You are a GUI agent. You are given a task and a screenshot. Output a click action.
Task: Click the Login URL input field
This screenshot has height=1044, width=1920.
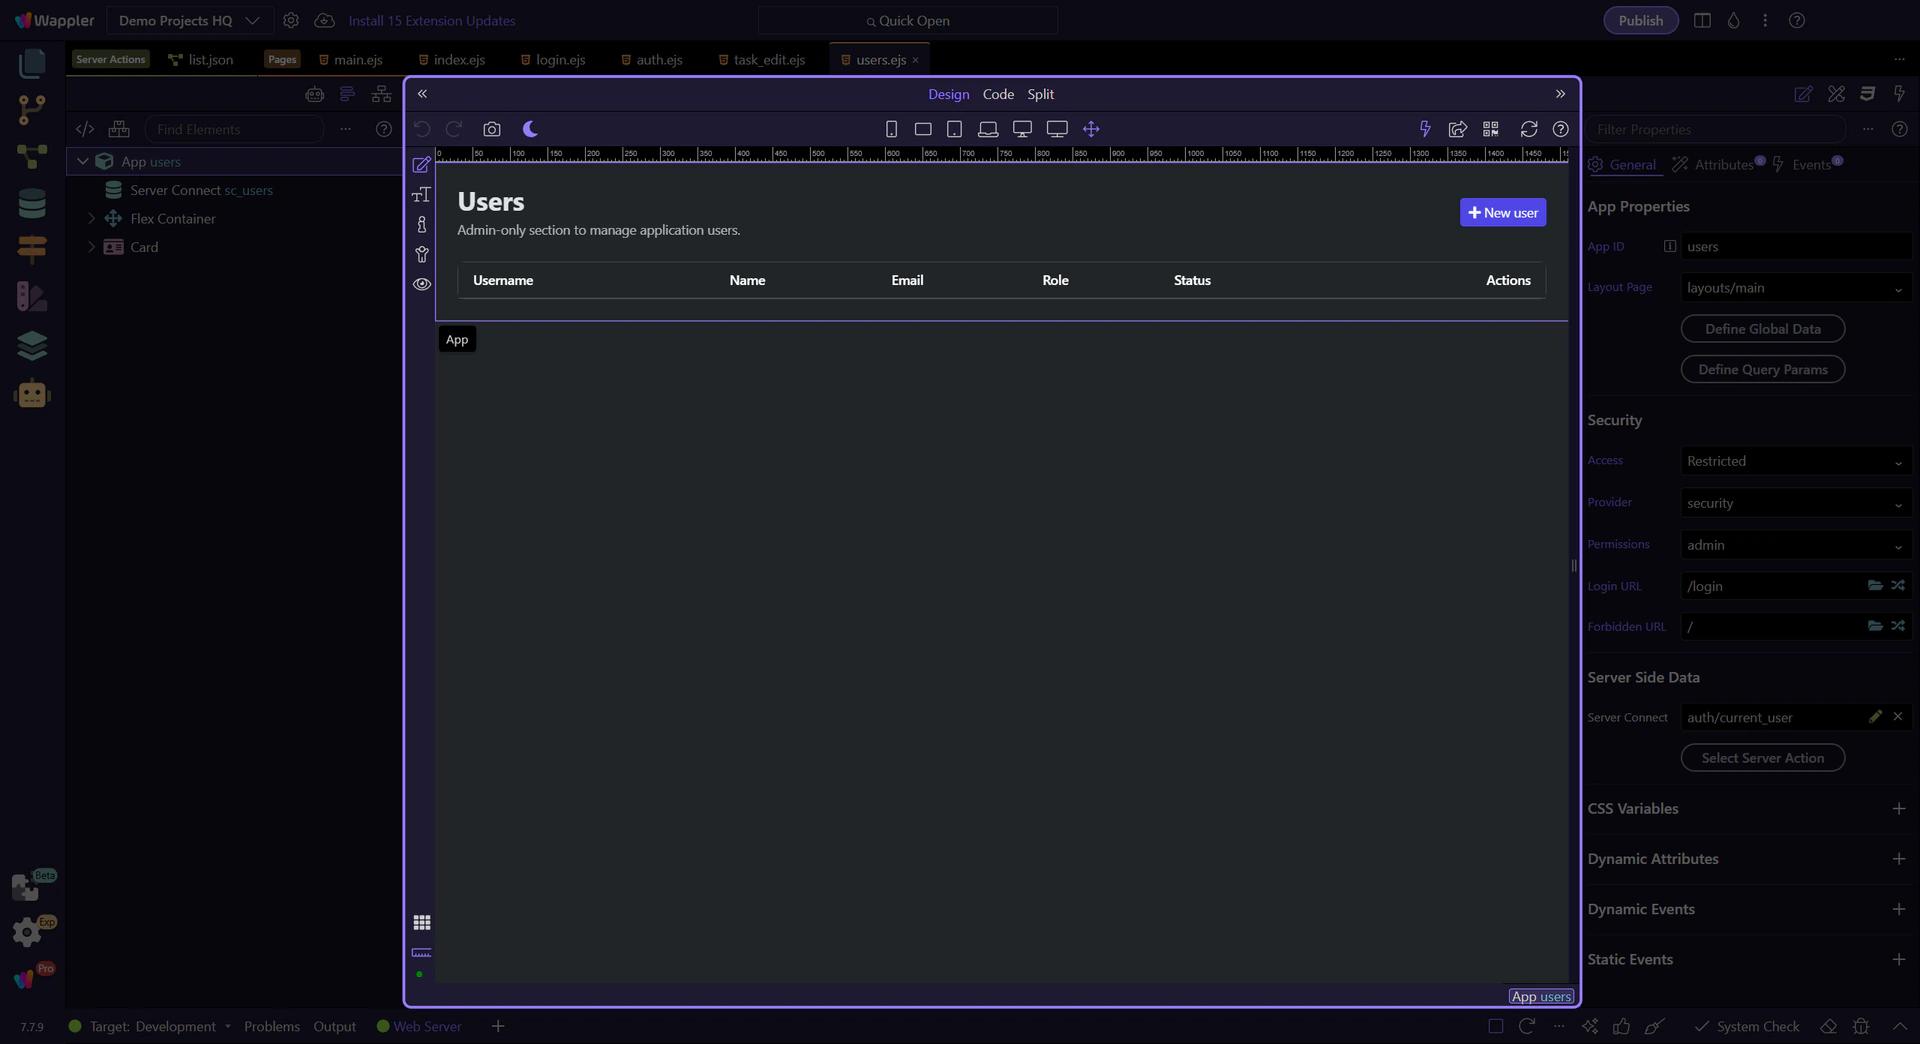click(1770, 586)
